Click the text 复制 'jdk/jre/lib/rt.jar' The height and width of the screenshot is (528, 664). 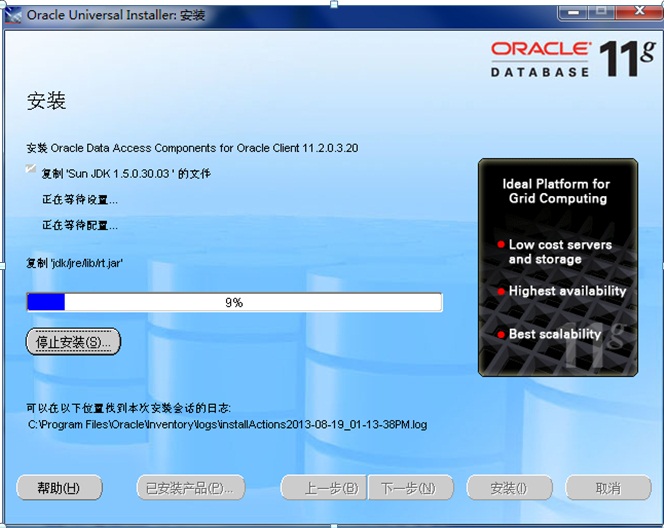click(x=75, y=263)
